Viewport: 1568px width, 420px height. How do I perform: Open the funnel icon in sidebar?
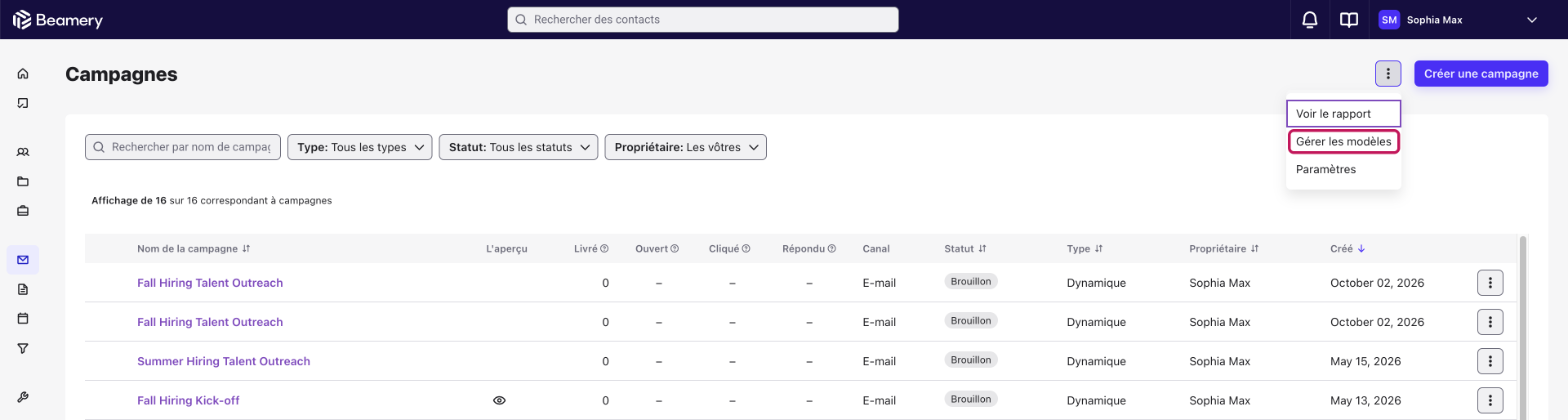coord(23,348)
